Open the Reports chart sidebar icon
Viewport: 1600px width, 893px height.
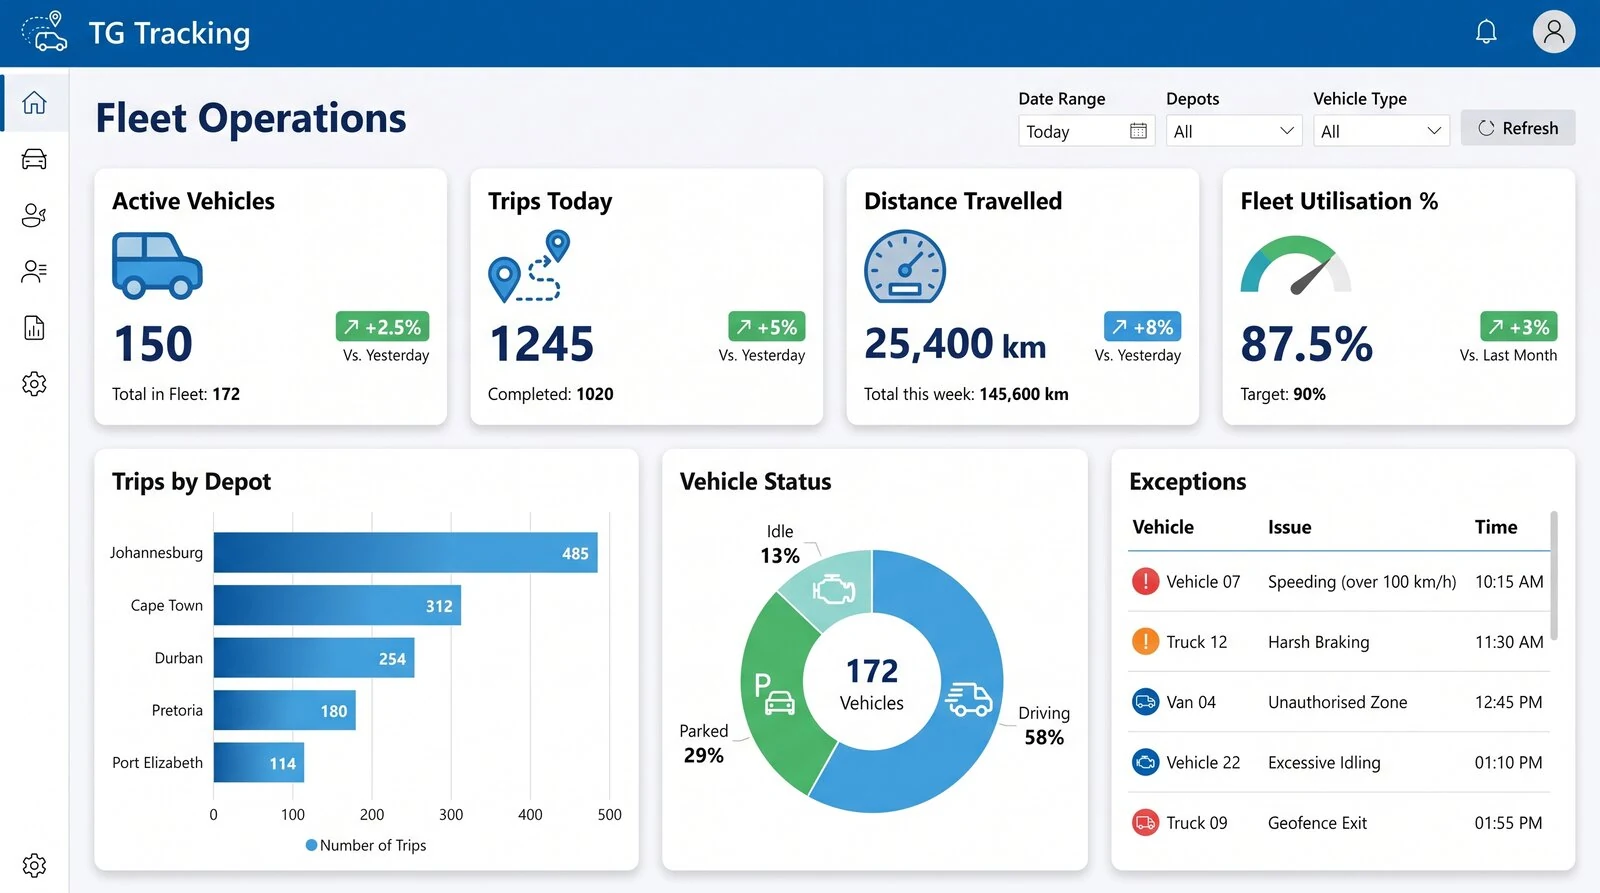click(34, 328)
